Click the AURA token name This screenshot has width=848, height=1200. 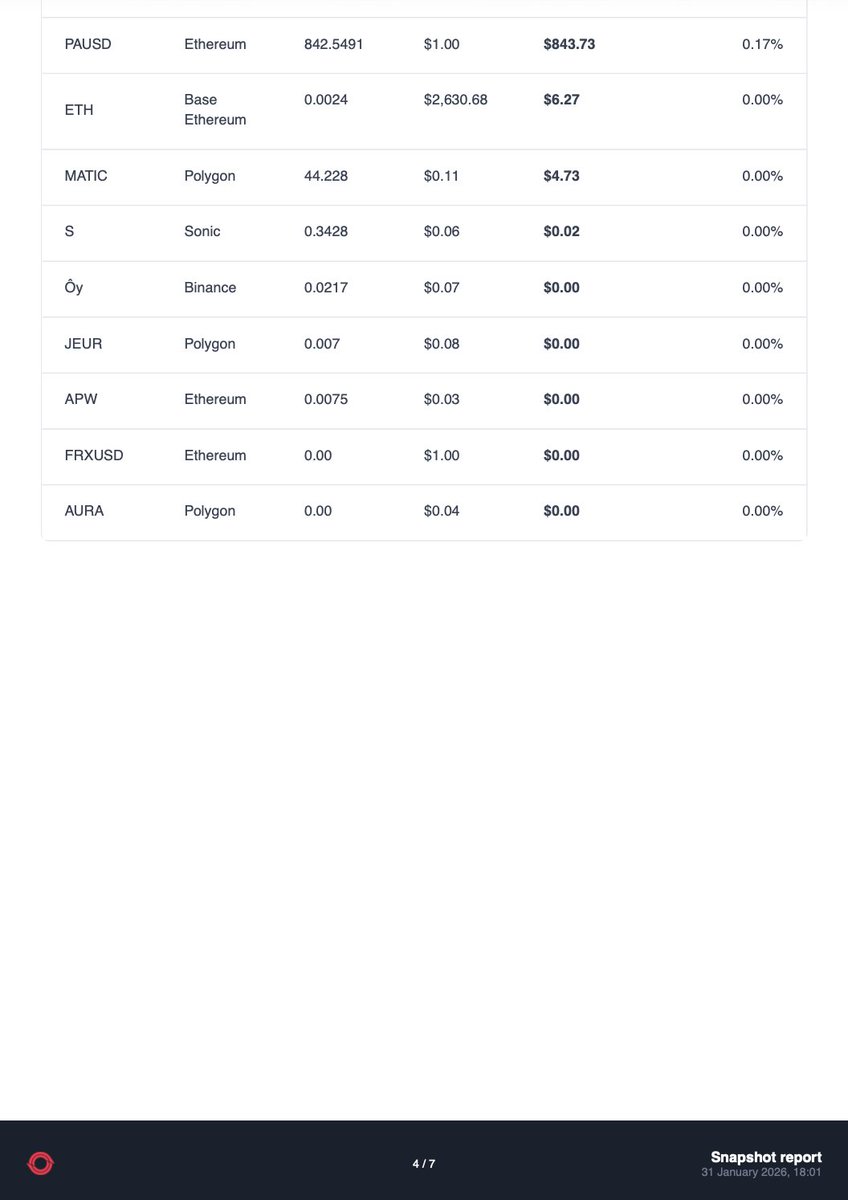pos(84,511)
